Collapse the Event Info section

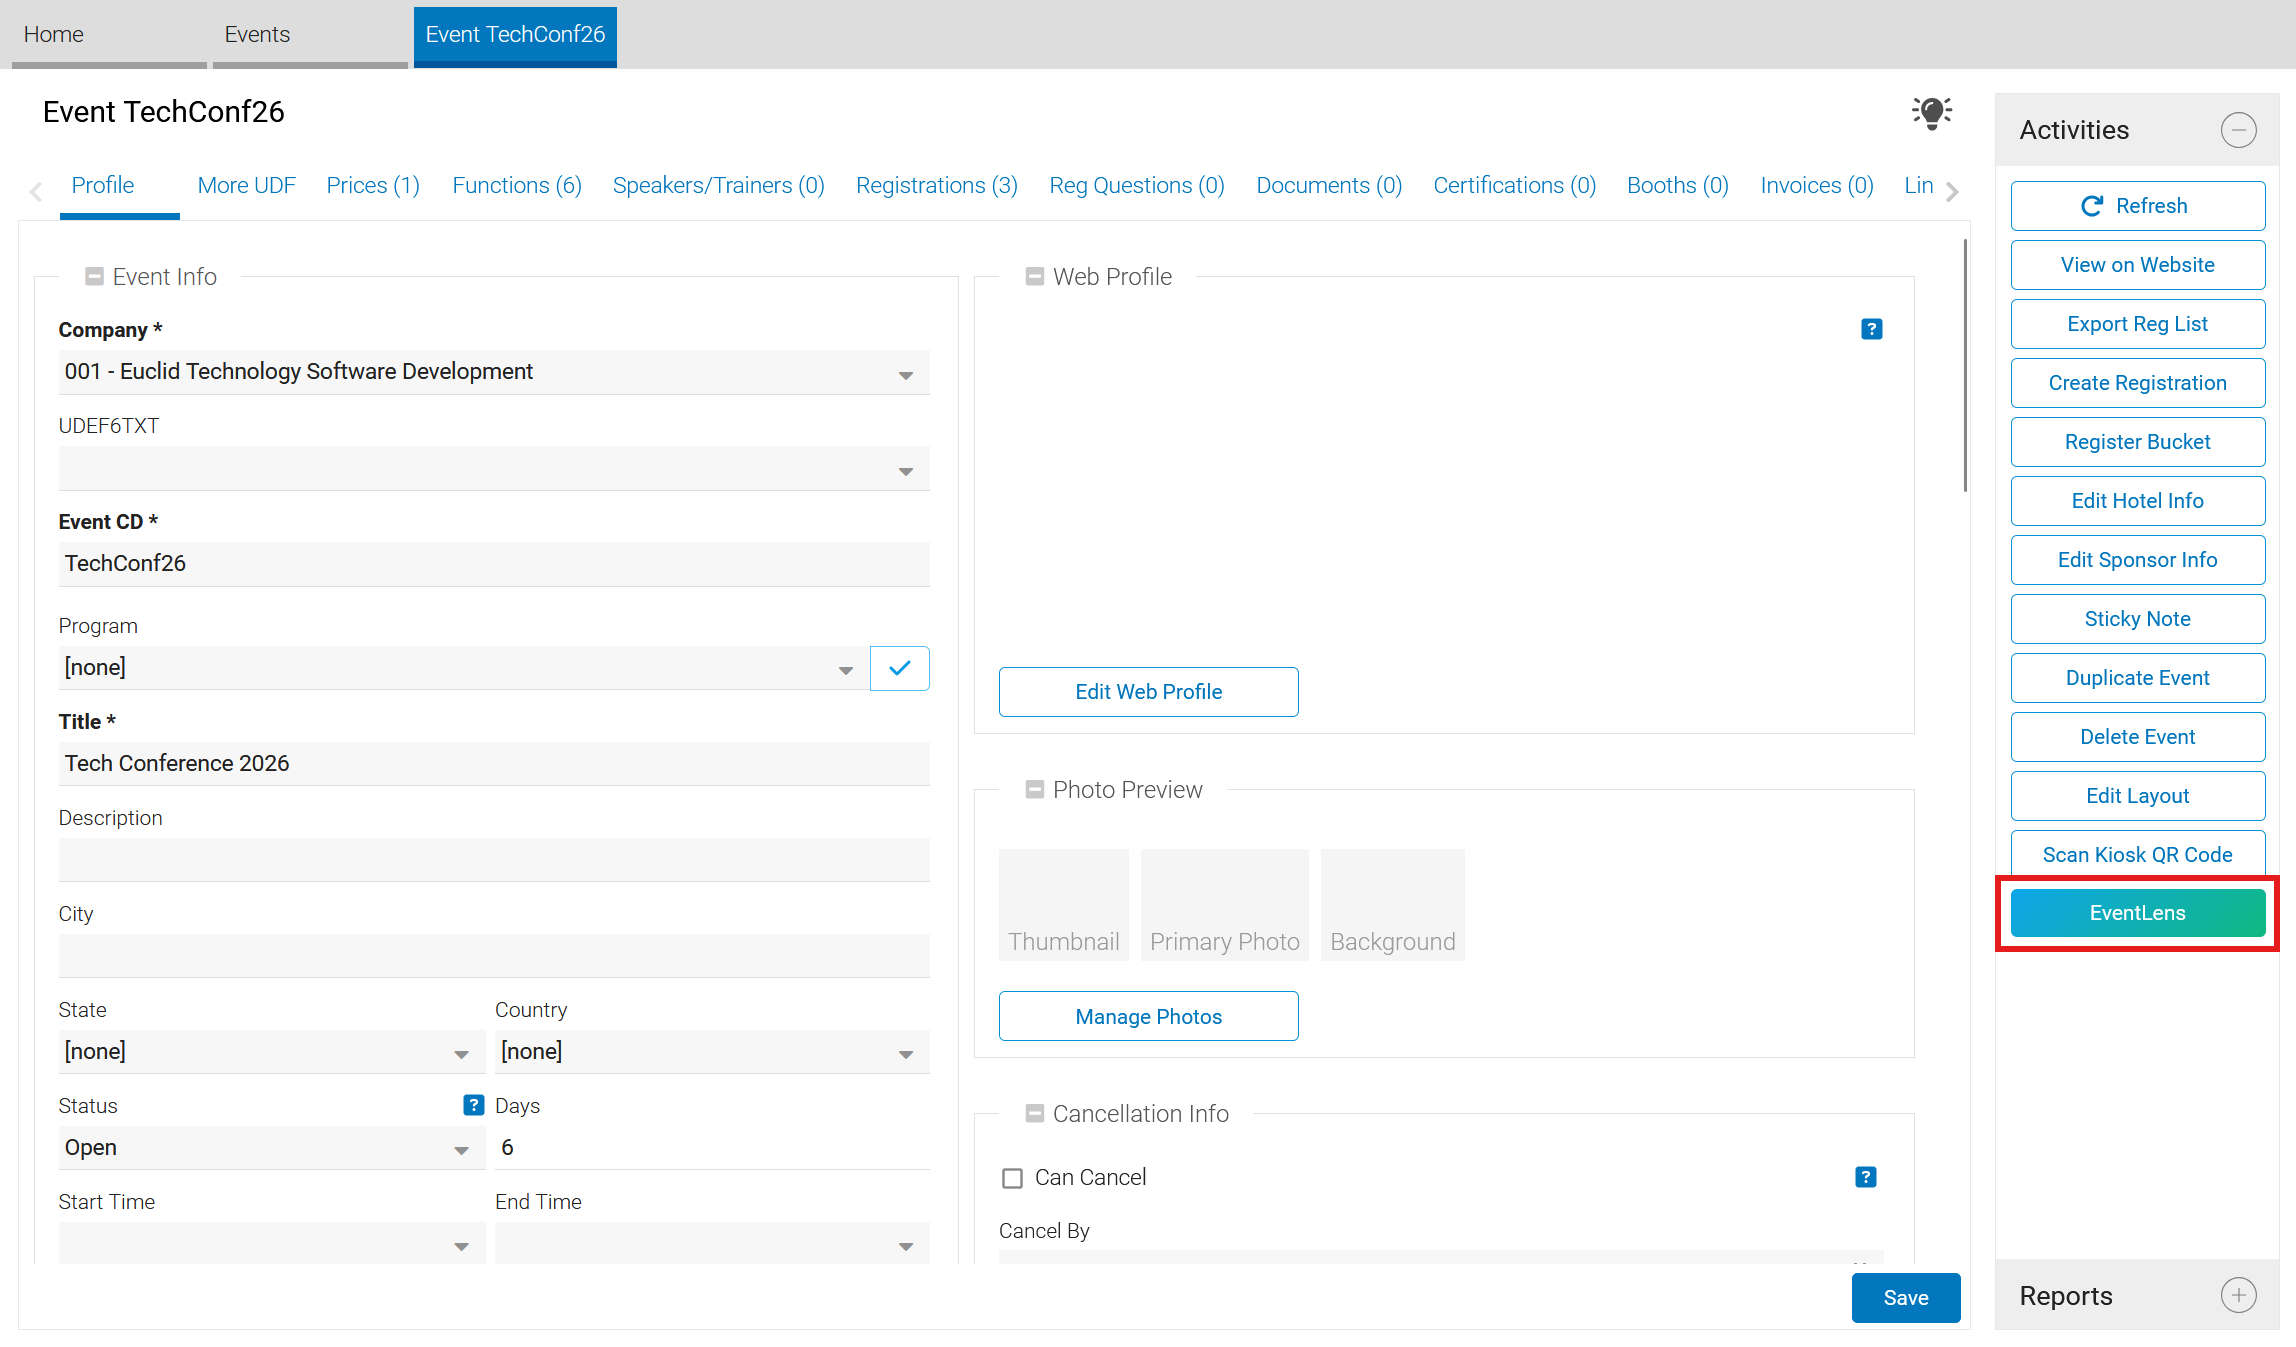pyautogui.click(x=95, y=277)
